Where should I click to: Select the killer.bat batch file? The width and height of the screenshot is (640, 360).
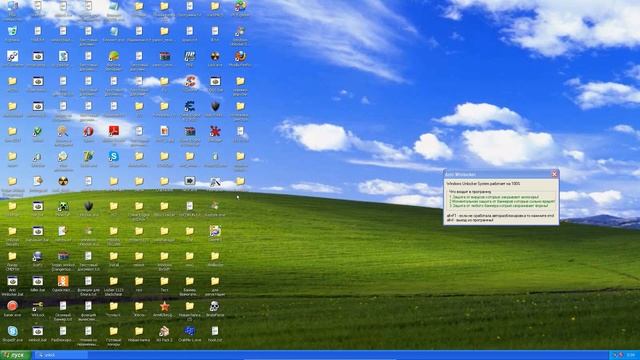[38, 281]
